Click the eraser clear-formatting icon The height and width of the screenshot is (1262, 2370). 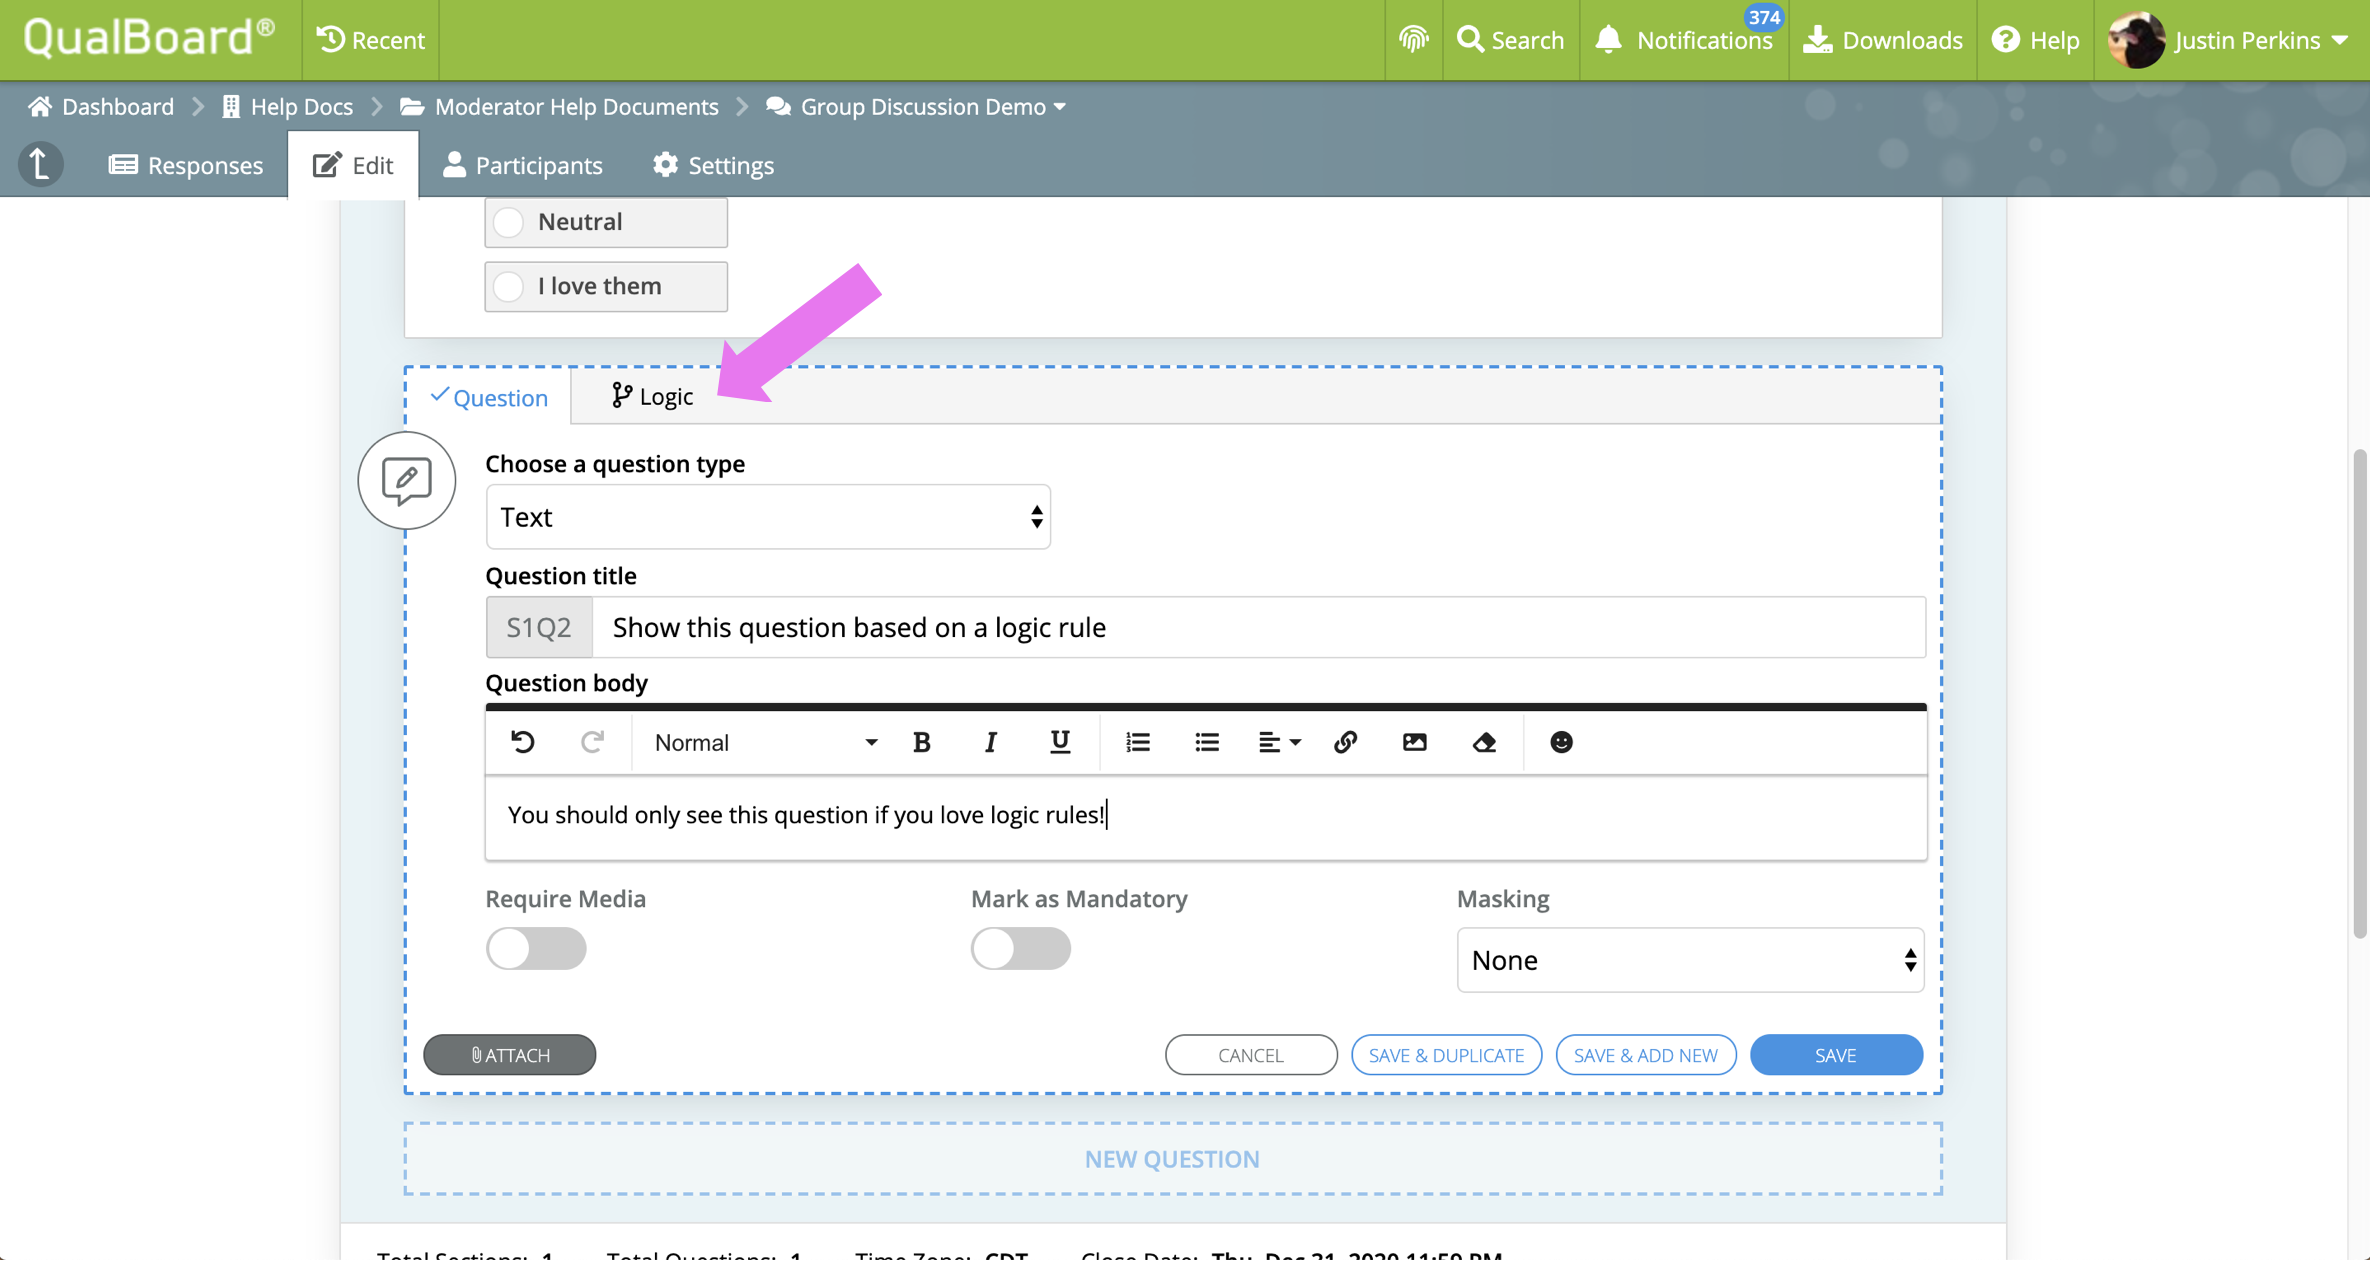coord(1484,742)
